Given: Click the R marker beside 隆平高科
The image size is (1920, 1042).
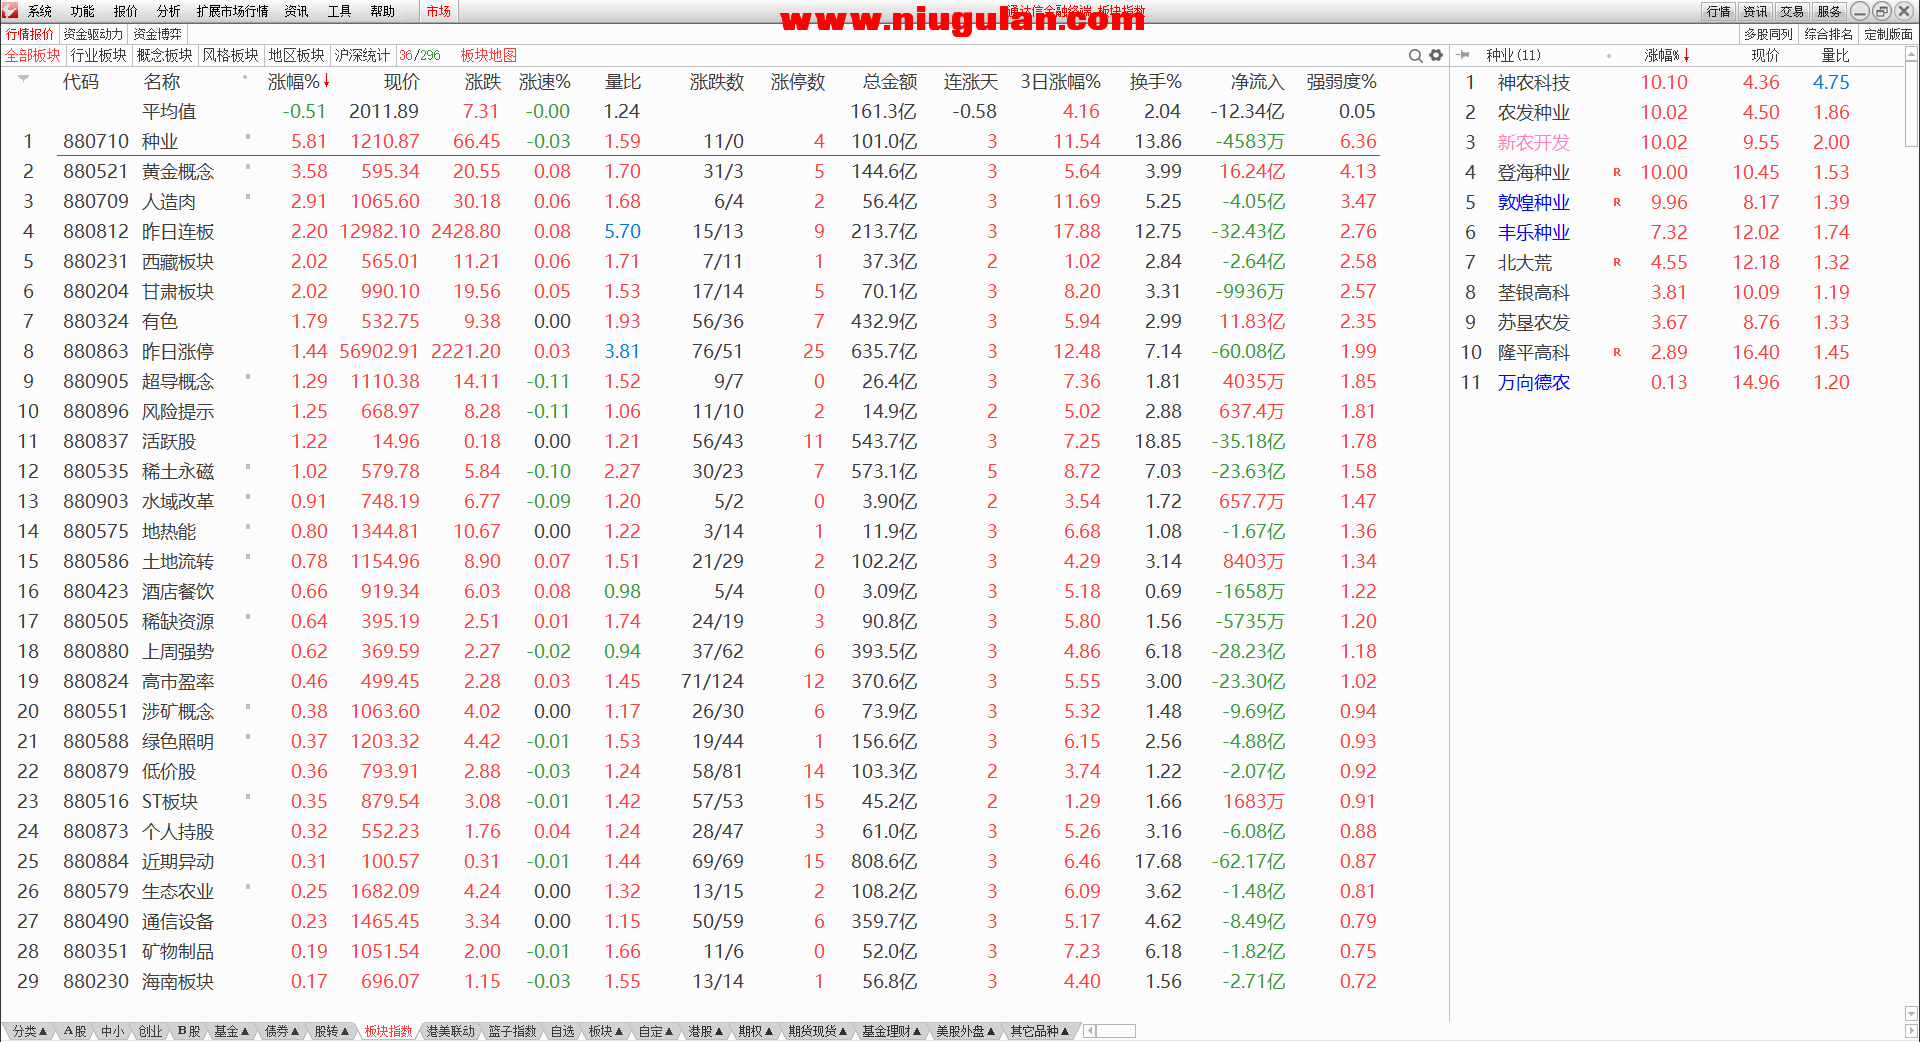Looking at the screenshot, I should pyautogui.click(x=1617, y=352).
